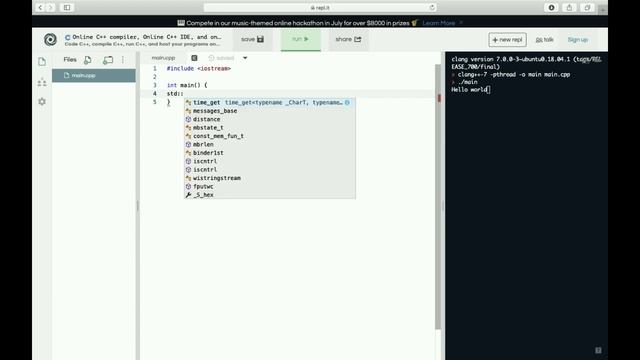Open the settings gear in sidebar
This screenshot has height=360, width=640.
tap(42, 101)
